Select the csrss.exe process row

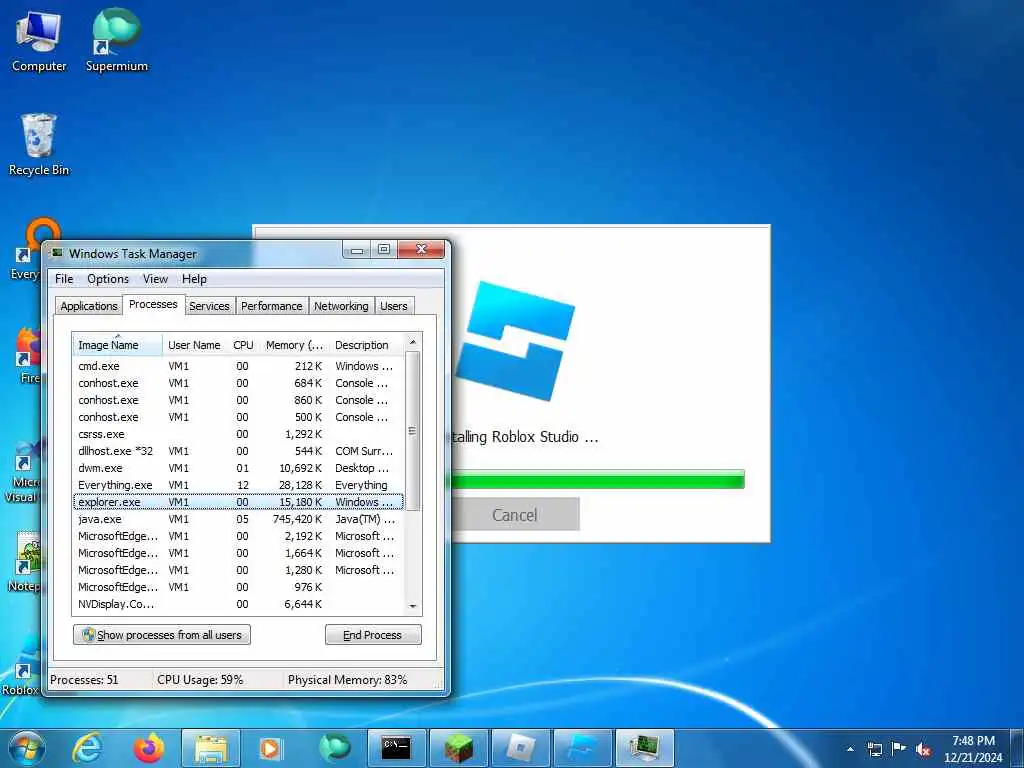pyautogui.click(x=238, y=434)
